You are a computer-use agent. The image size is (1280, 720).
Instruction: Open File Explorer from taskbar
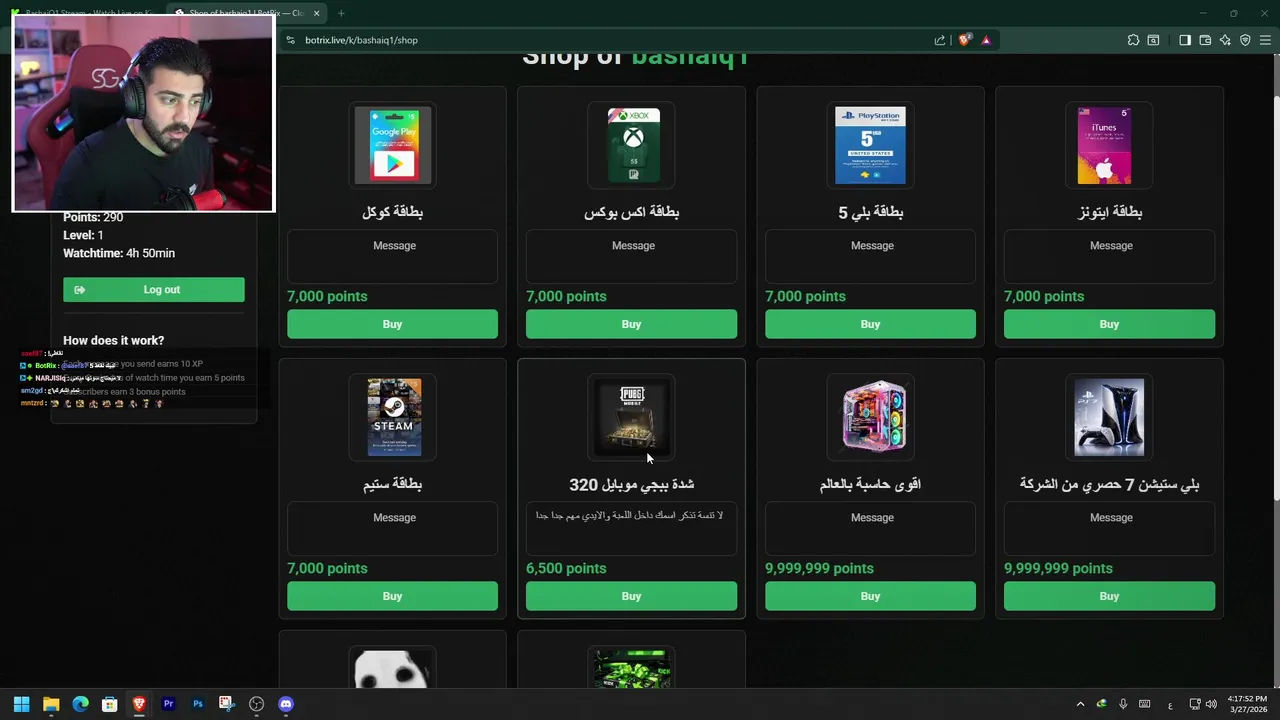point(51,704)
